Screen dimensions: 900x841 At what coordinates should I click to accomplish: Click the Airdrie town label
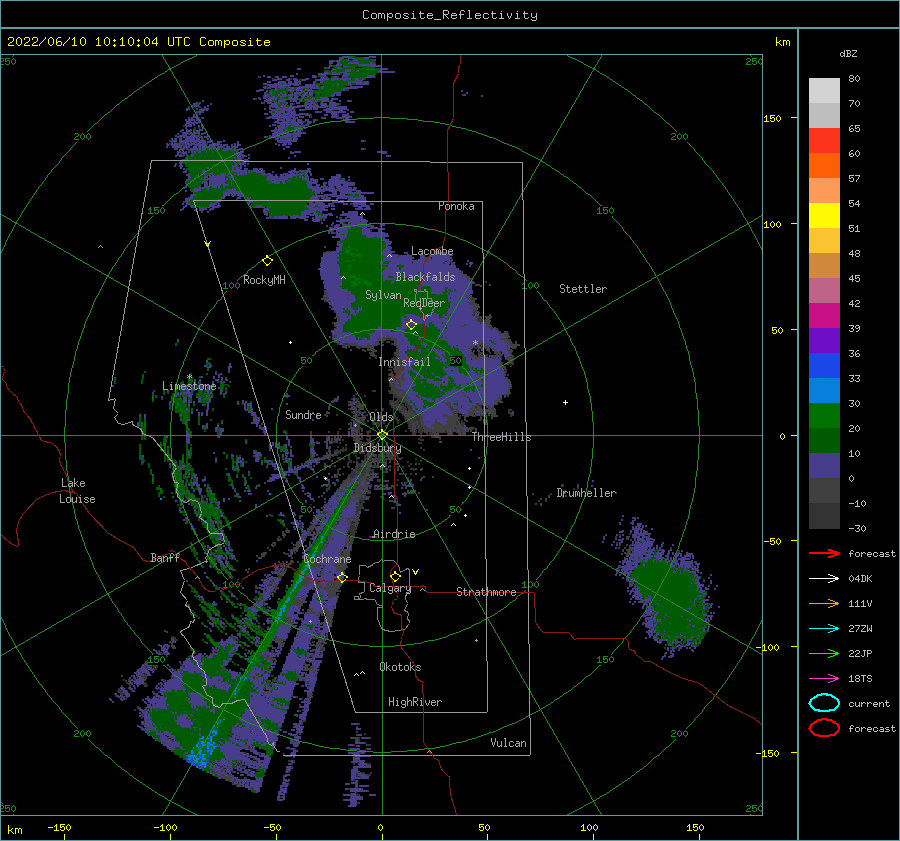pos(394,534)
